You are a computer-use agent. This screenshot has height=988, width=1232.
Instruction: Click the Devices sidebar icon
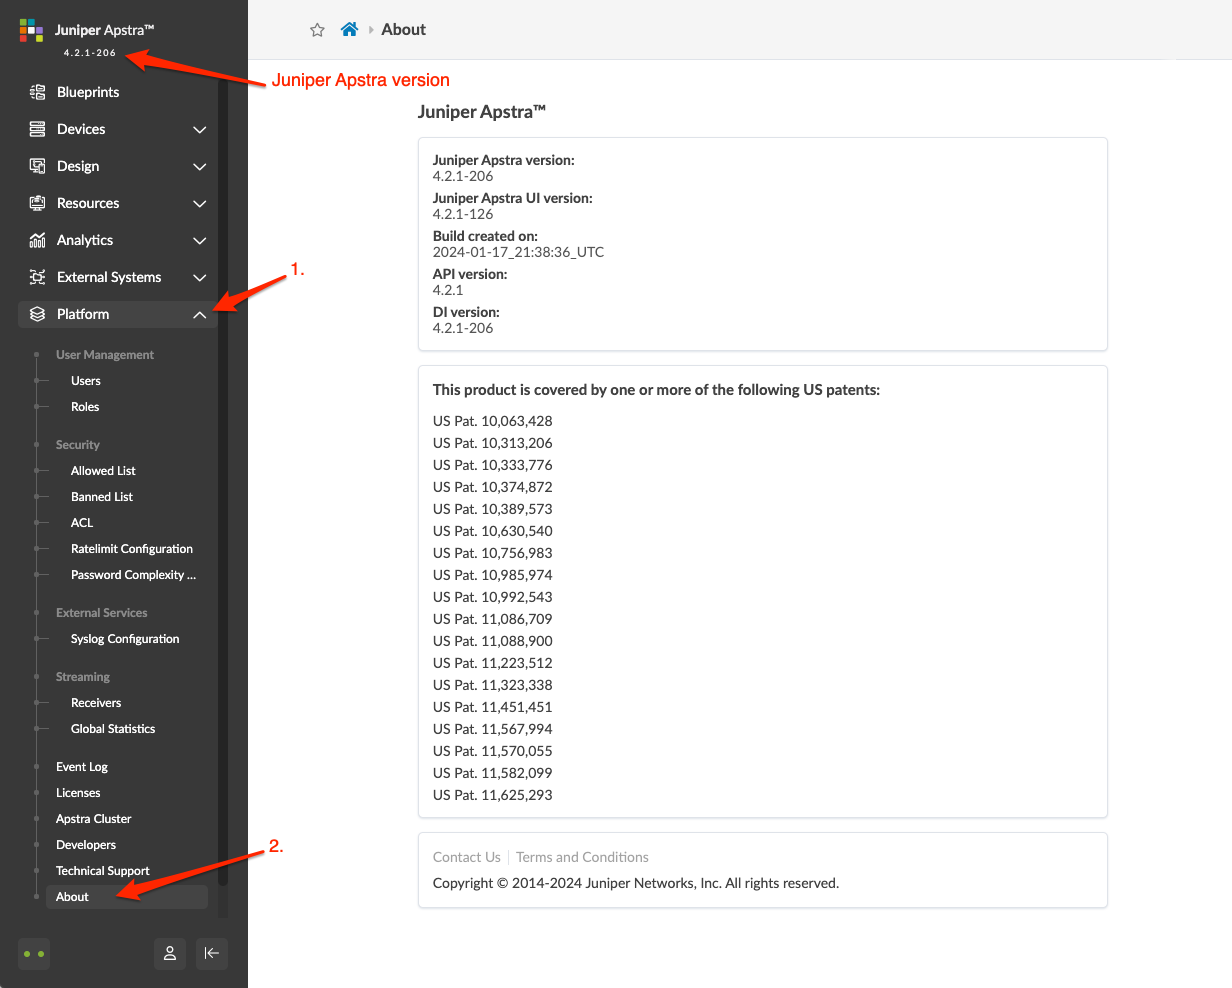coord(38,129)
